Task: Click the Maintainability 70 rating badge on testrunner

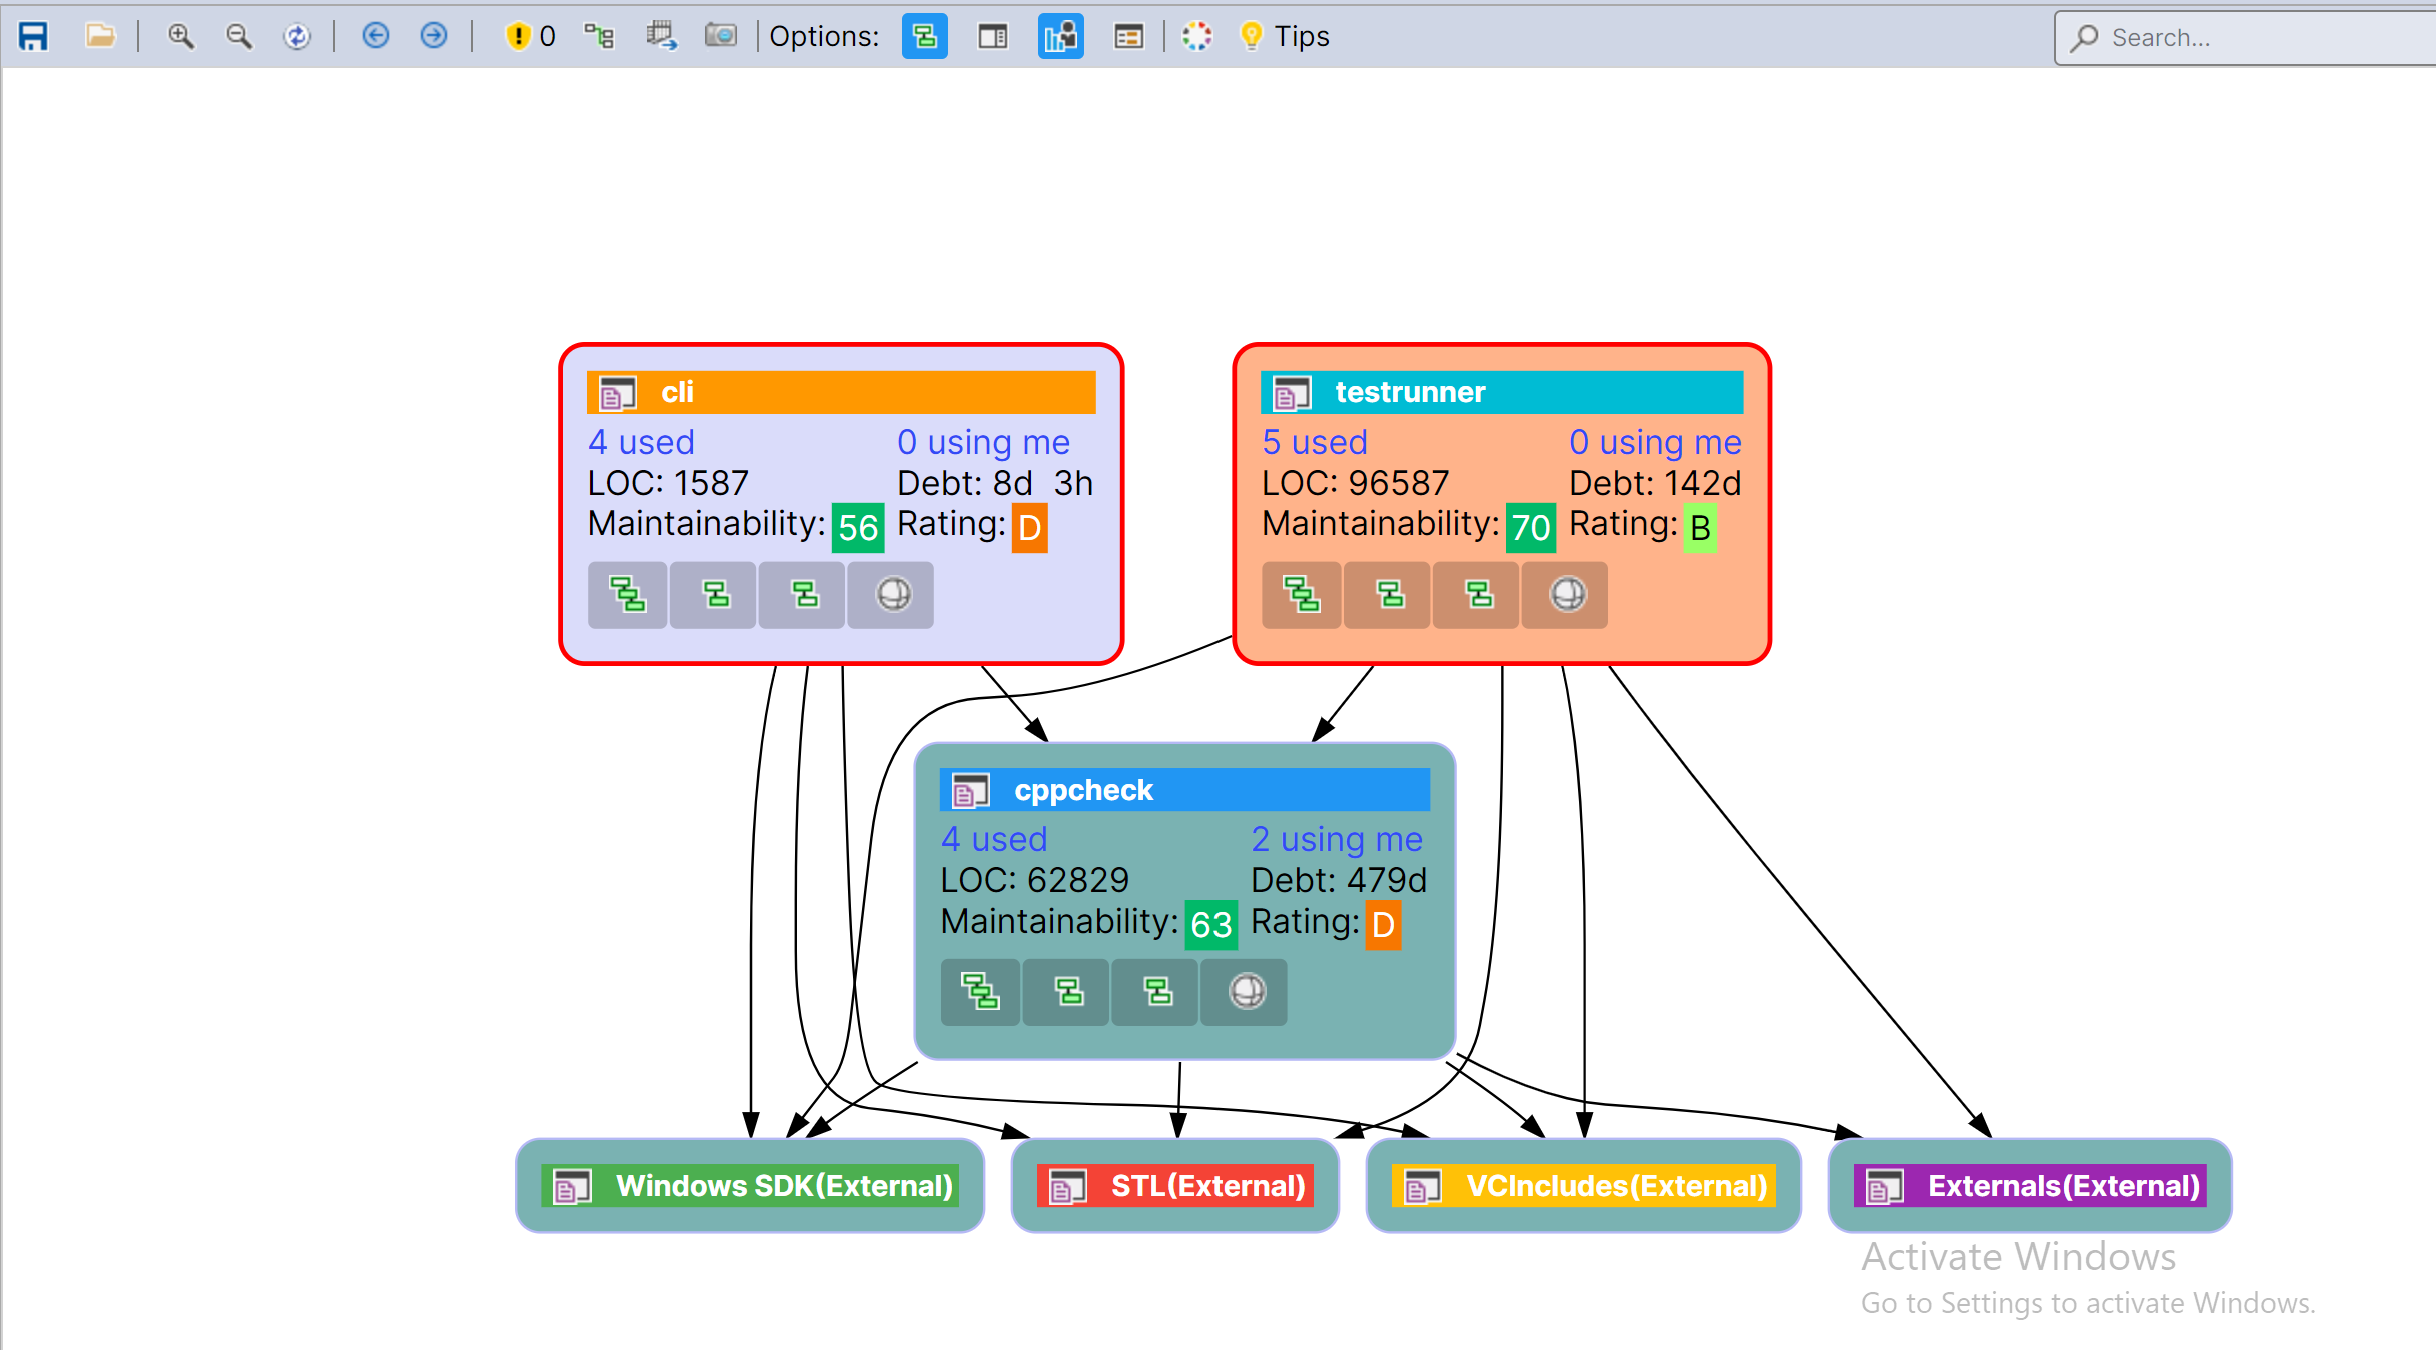Action: click(x=1530, y=527)
